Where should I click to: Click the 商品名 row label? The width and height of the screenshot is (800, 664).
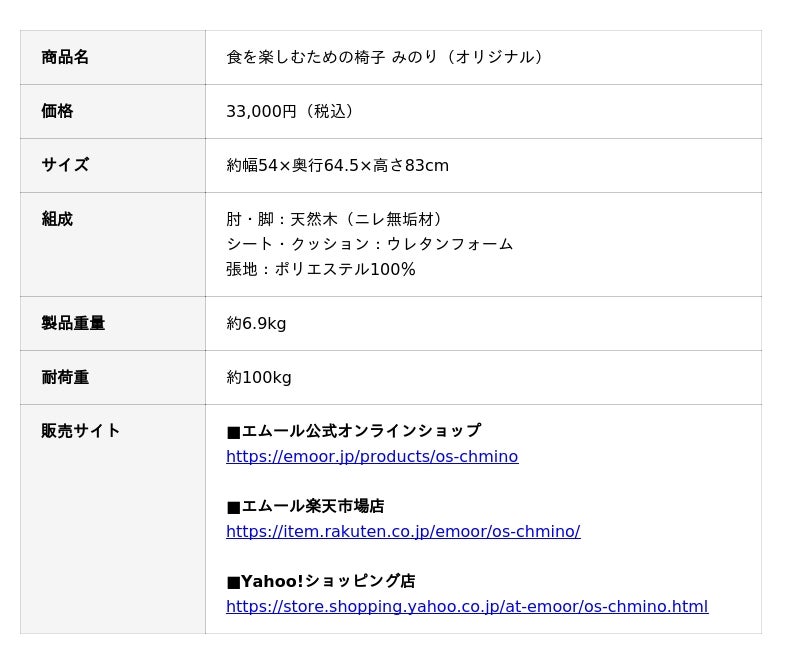click(x=65, y=57)
